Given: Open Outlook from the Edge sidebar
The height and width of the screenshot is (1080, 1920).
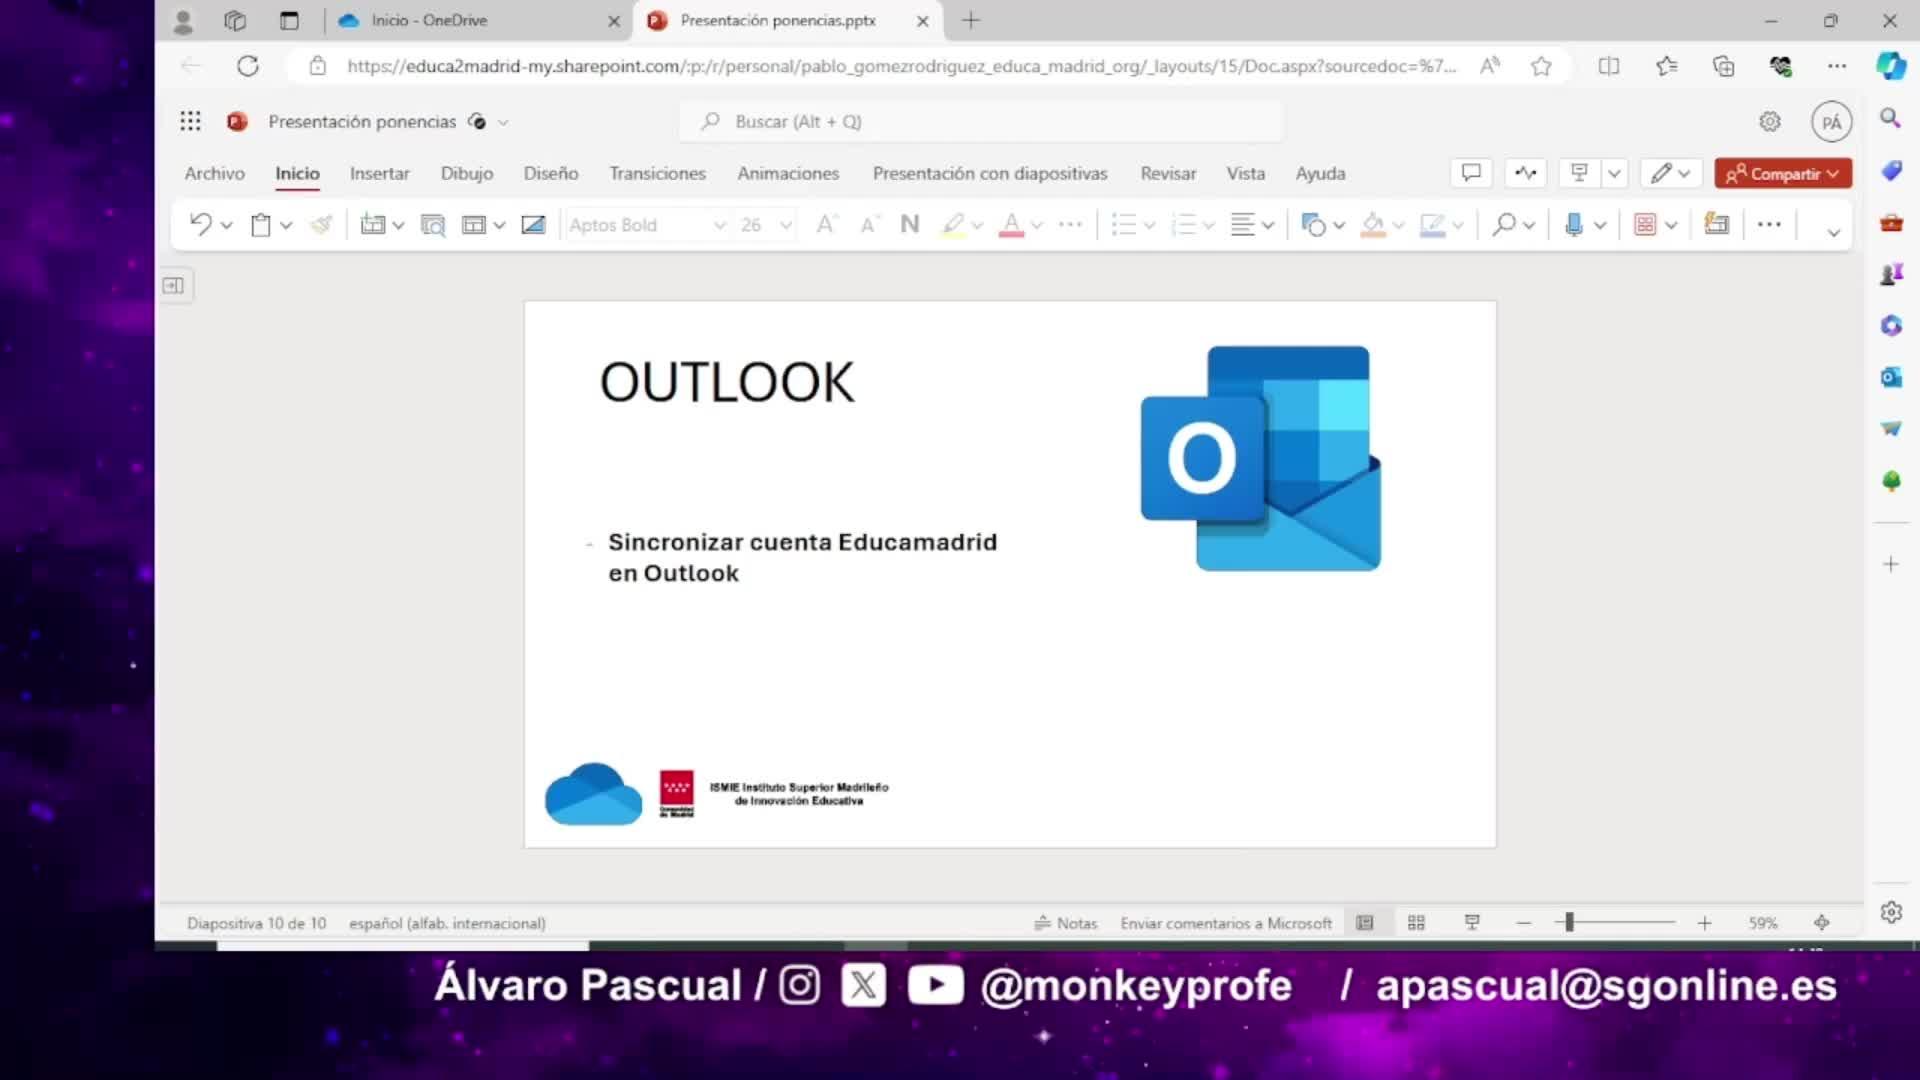Looking at the screenshot, I should click(x=1890, y=377).
